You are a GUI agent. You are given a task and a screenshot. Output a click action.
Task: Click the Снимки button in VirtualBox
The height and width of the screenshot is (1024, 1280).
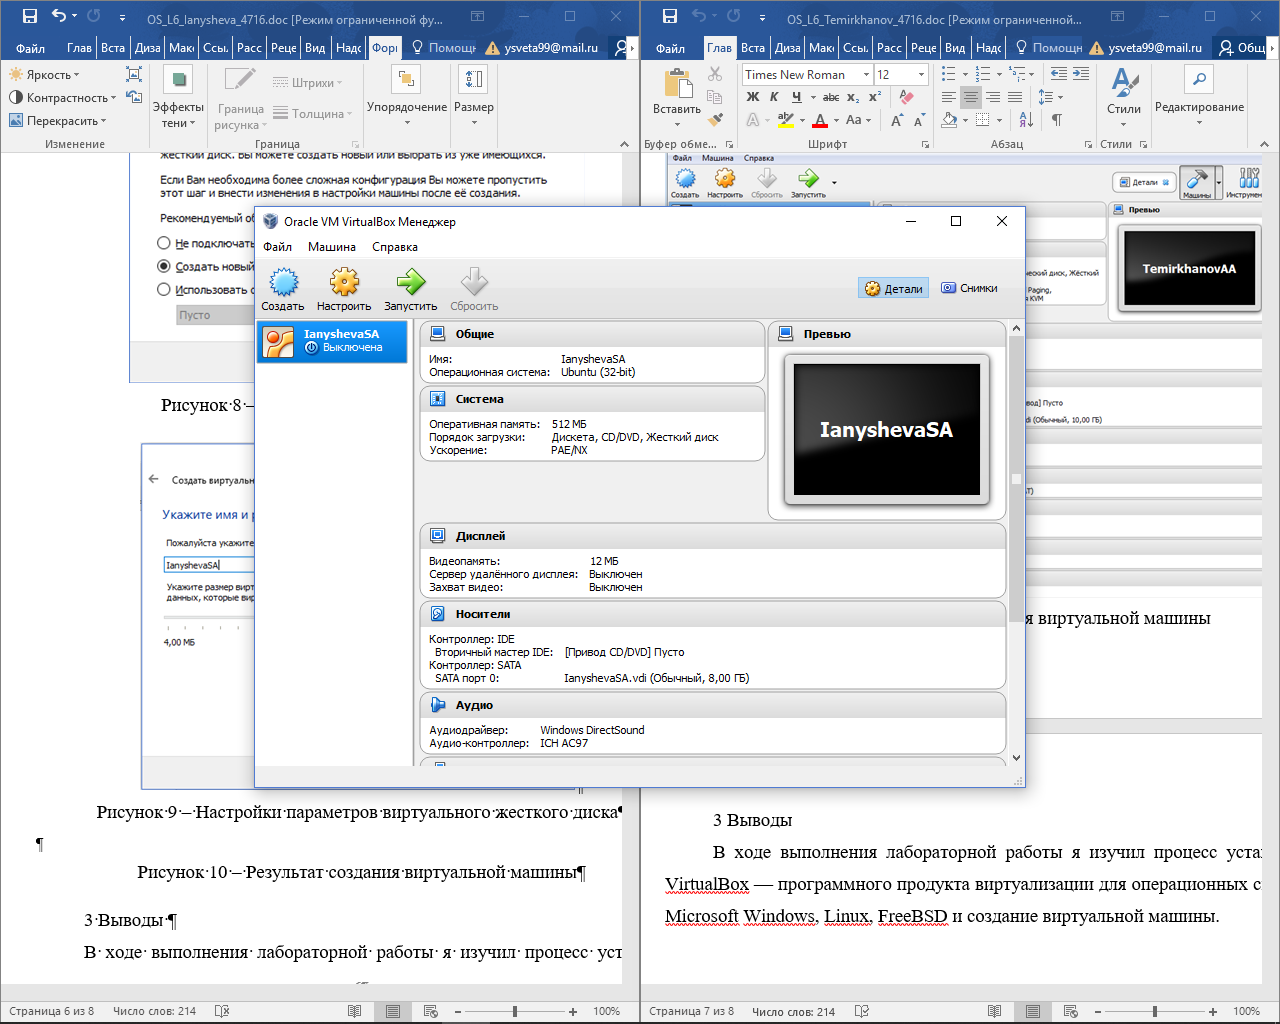969,288
